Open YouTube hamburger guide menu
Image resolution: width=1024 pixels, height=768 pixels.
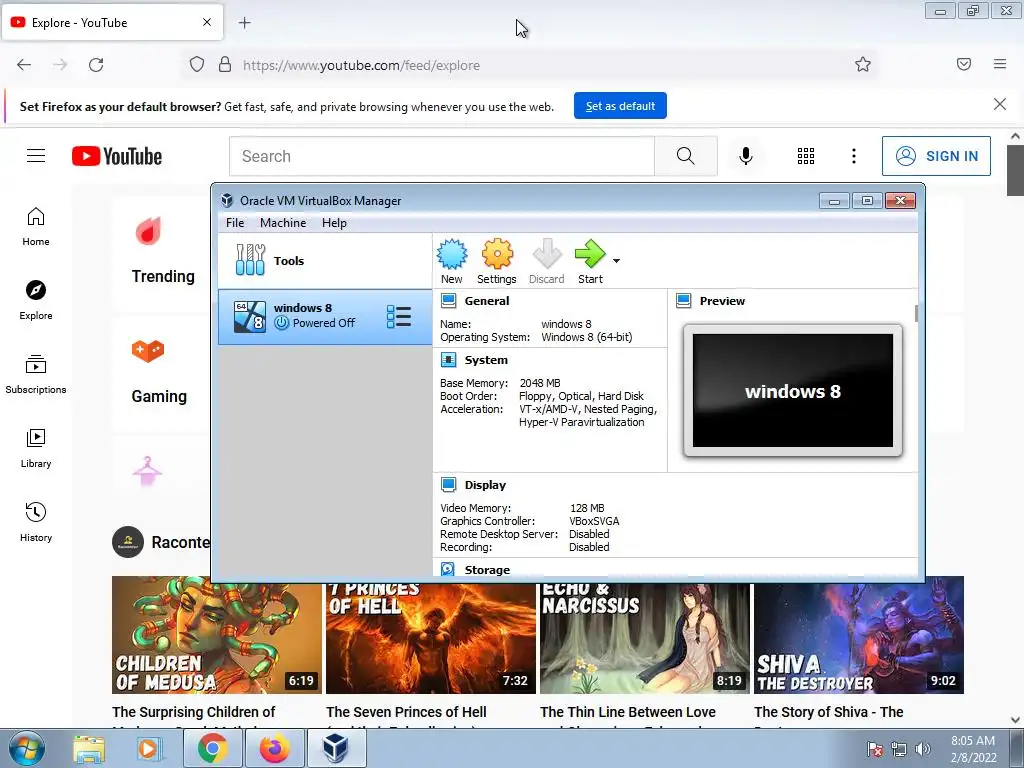tap(36, 155)
